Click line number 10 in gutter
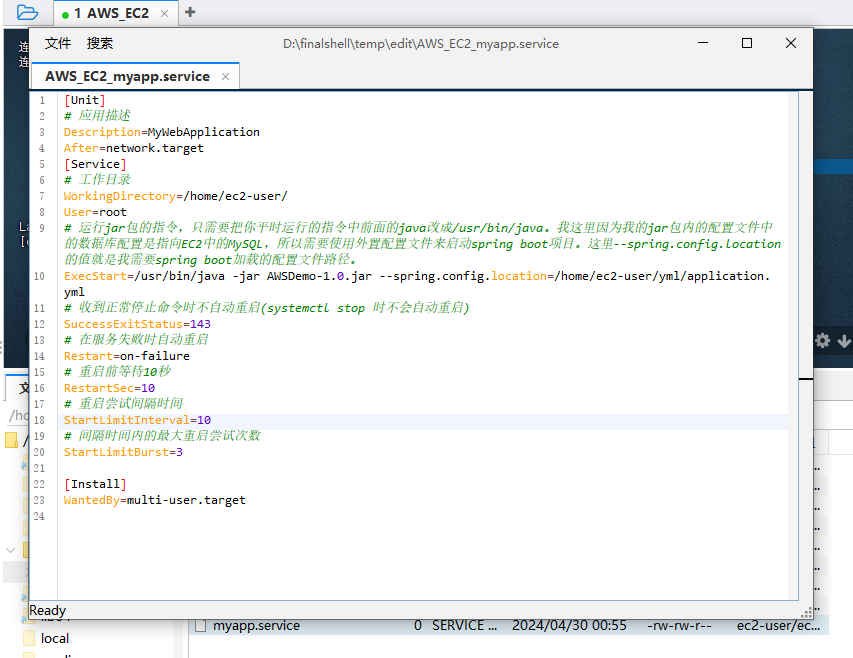This screenshot has height=658, width=853. click(x=39, y=276)
